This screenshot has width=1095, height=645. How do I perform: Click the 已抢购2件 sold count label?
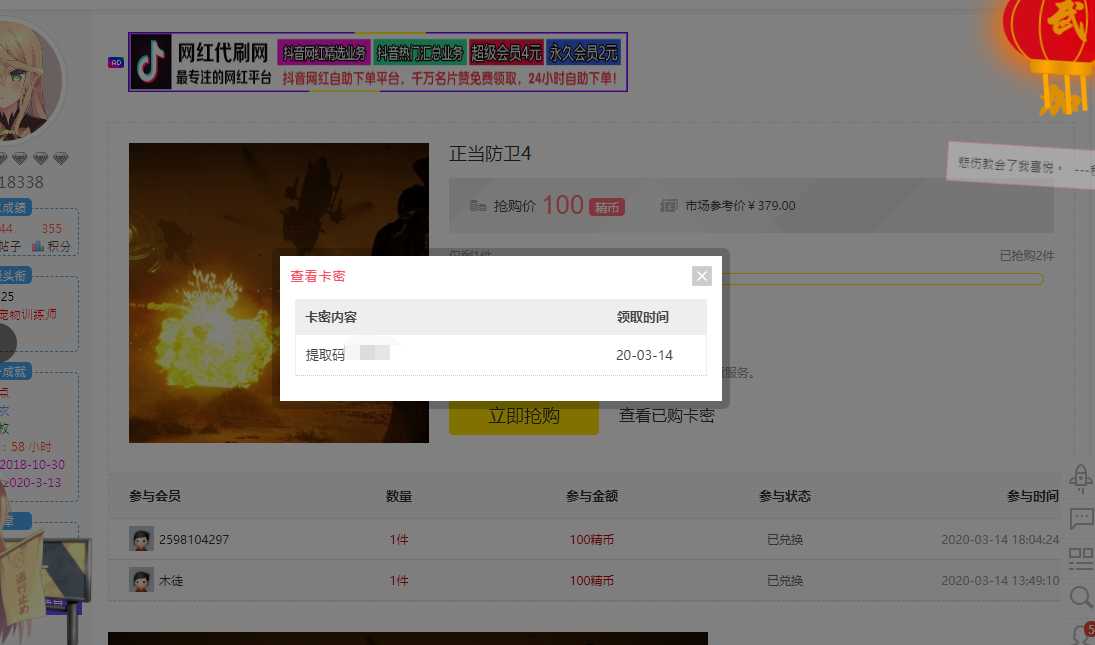point(1027,255)
